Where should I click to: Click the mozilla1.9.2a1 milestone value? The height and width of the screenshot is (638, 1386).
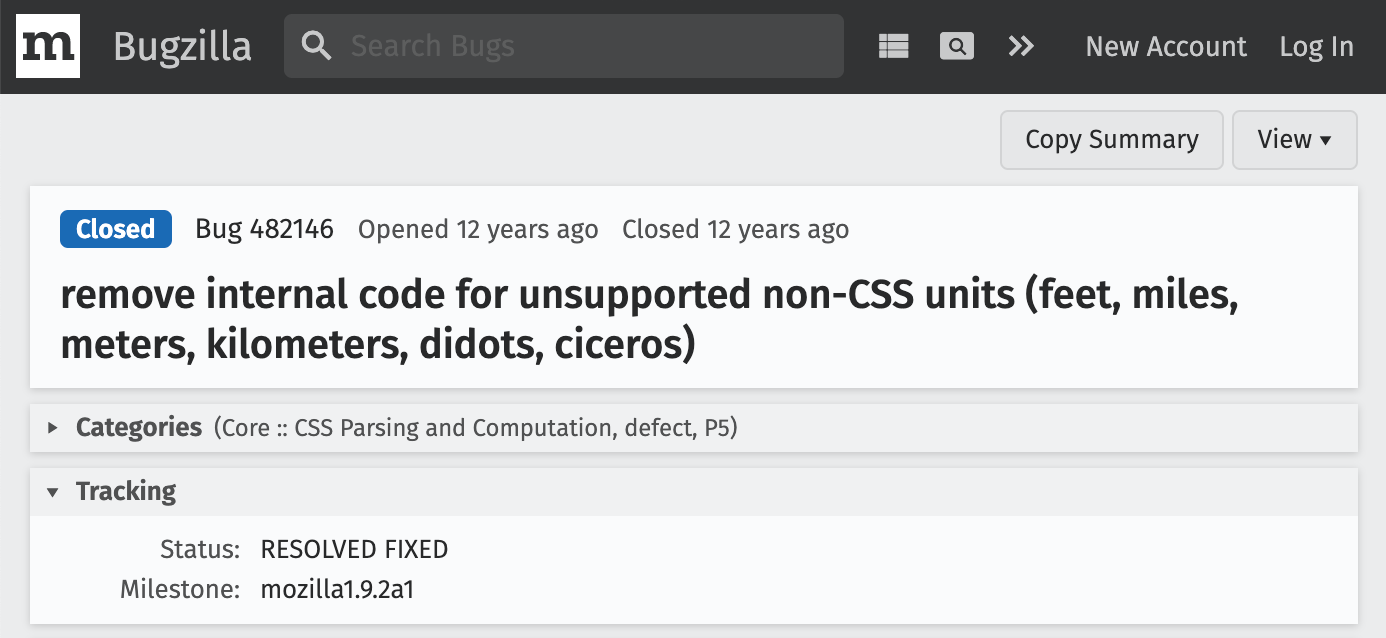337,589
